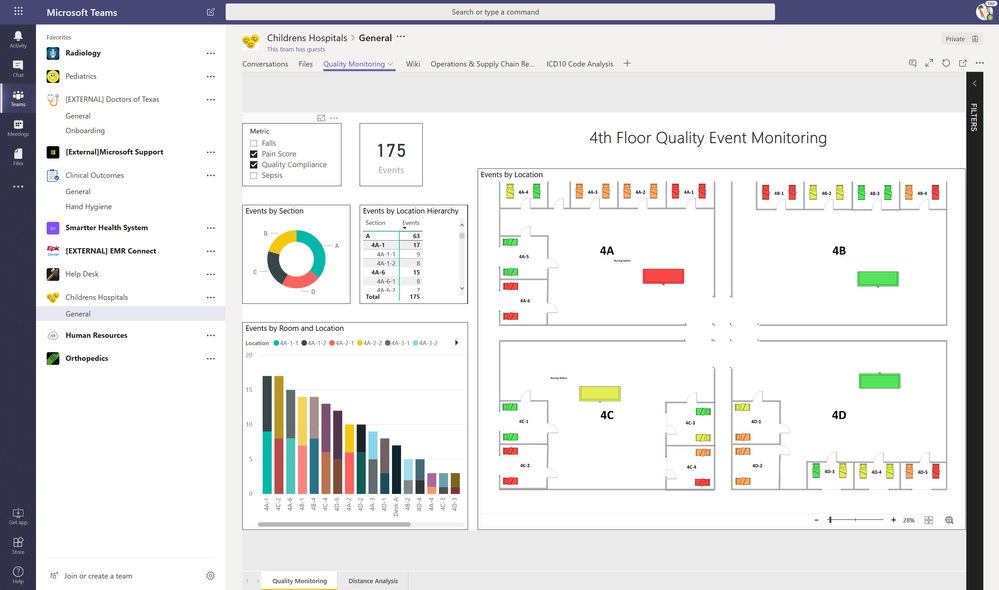Open the Store from the left rail

click(x=18, y=545)
